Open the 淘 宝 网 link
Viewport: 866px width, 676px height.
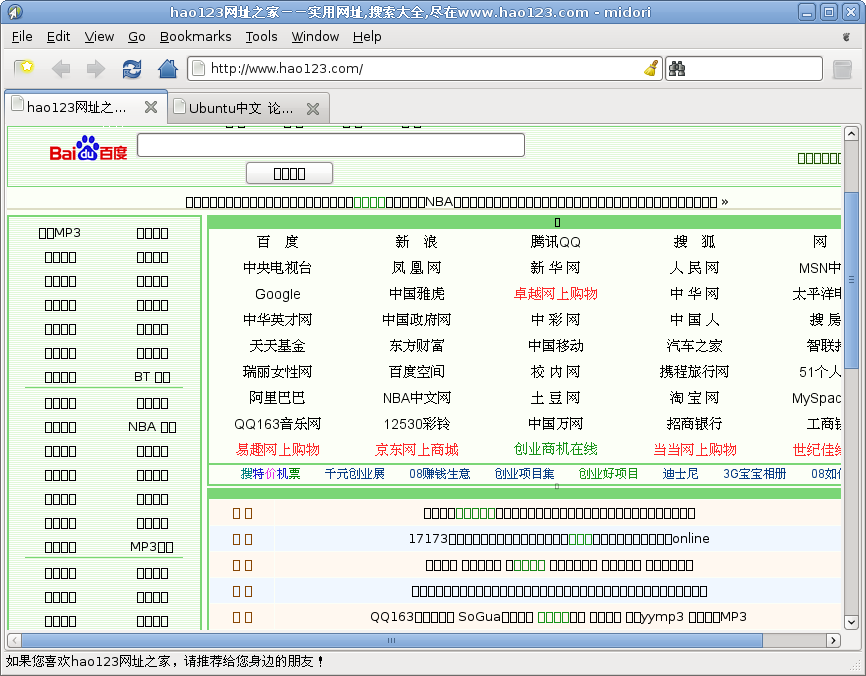tap(694, 398)
